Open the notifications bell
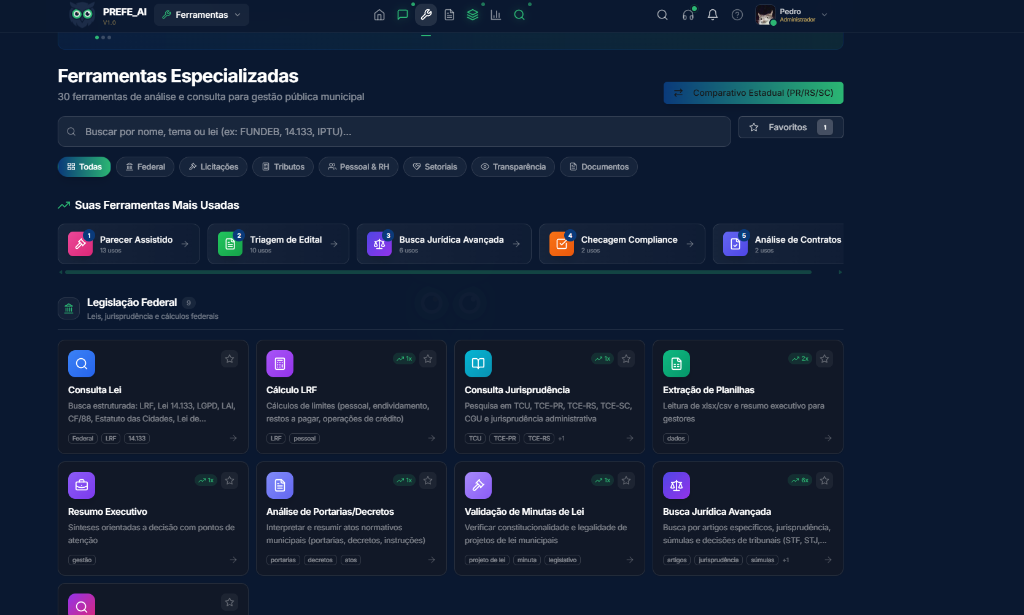Screen dimensions: 1024x615 pyautogui.click(x=712, y=14)
